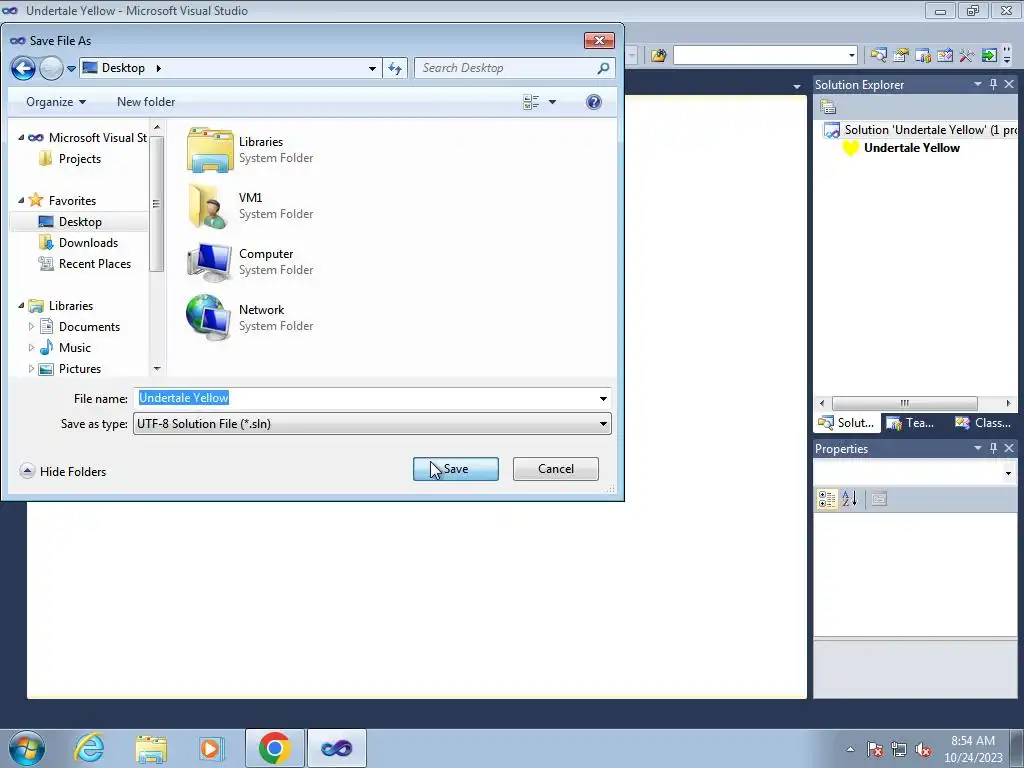Open the Solution Explorer window position menu
The image size is (1024, 768).
click(978, 84)
